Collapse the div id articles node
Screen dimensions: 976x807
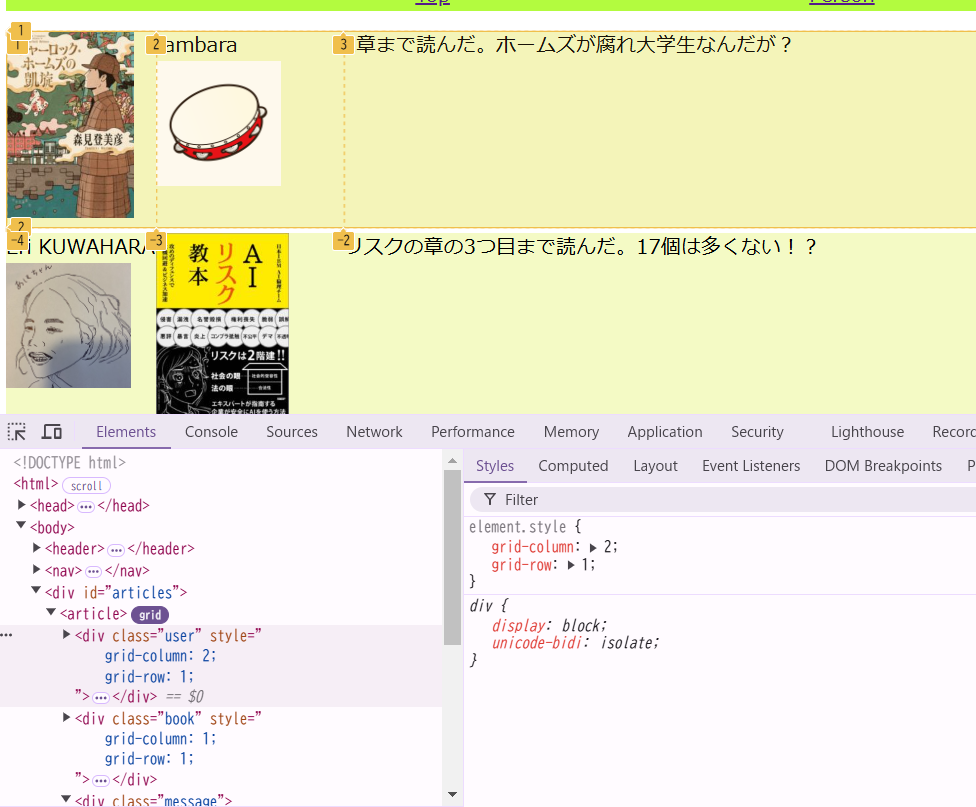pos(36,590)
